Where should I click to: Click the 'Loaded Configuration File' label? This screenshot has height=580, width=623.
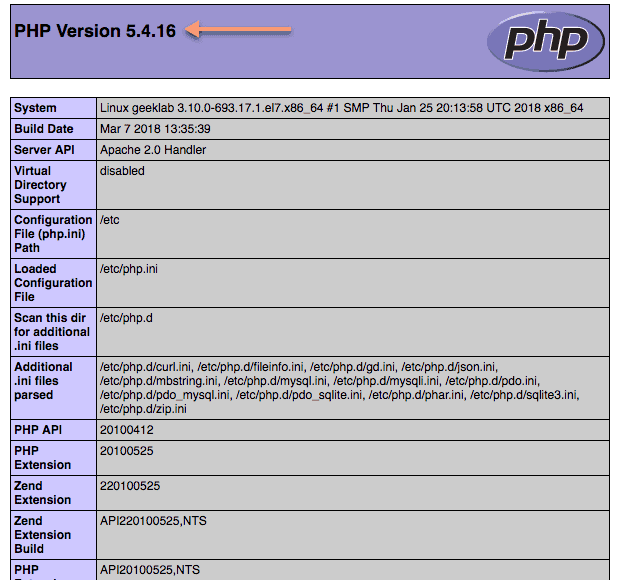click(x=53, y=283)
